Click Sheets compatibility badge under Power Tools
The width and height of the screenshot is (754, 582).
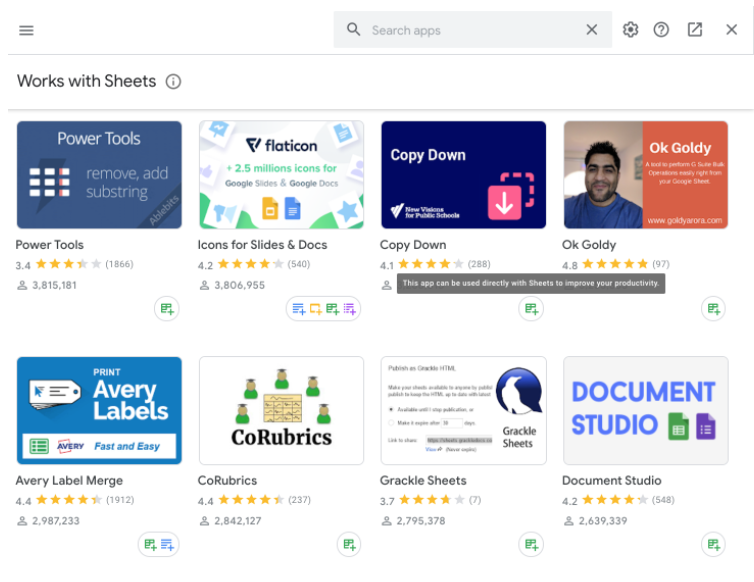167,309
